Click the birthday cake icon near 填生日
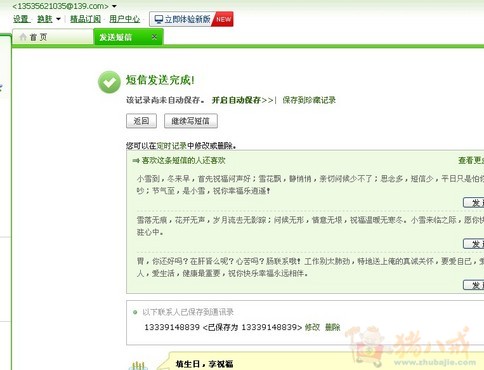The height and width of the screenshot is (370, 484). (138, 365)
